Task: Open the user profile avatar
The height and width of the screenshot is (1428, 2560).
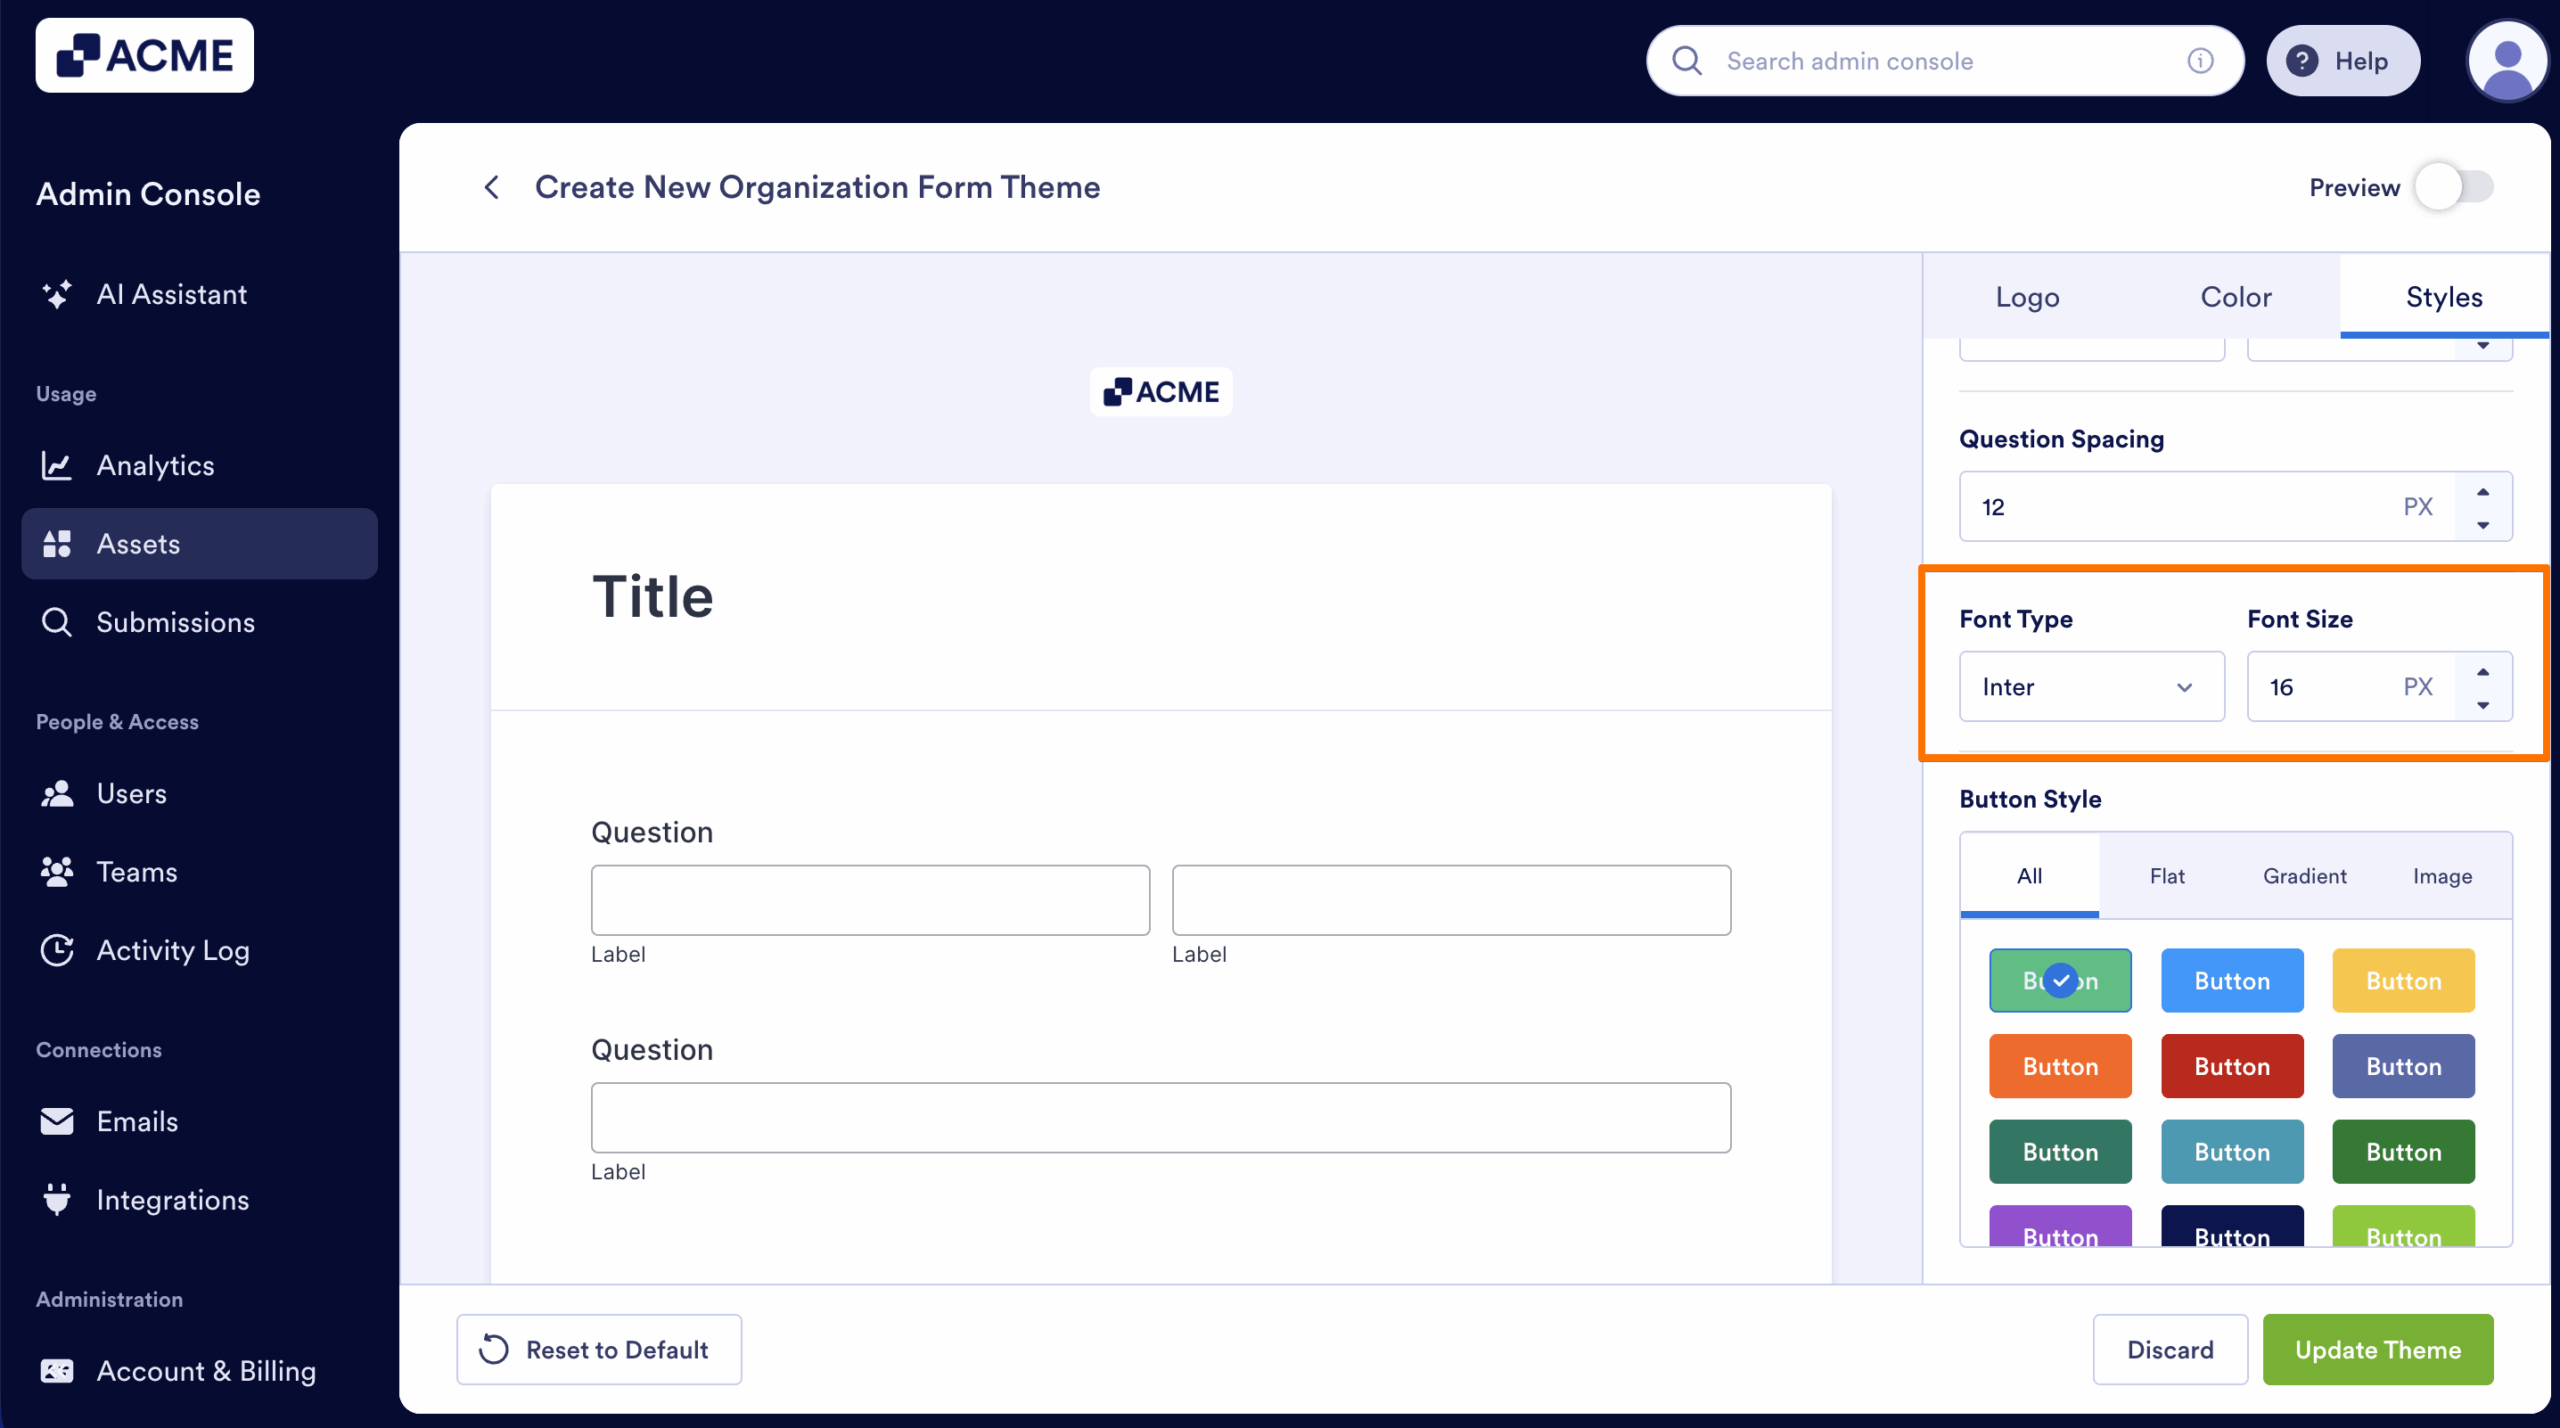Action: point(2507,60)
